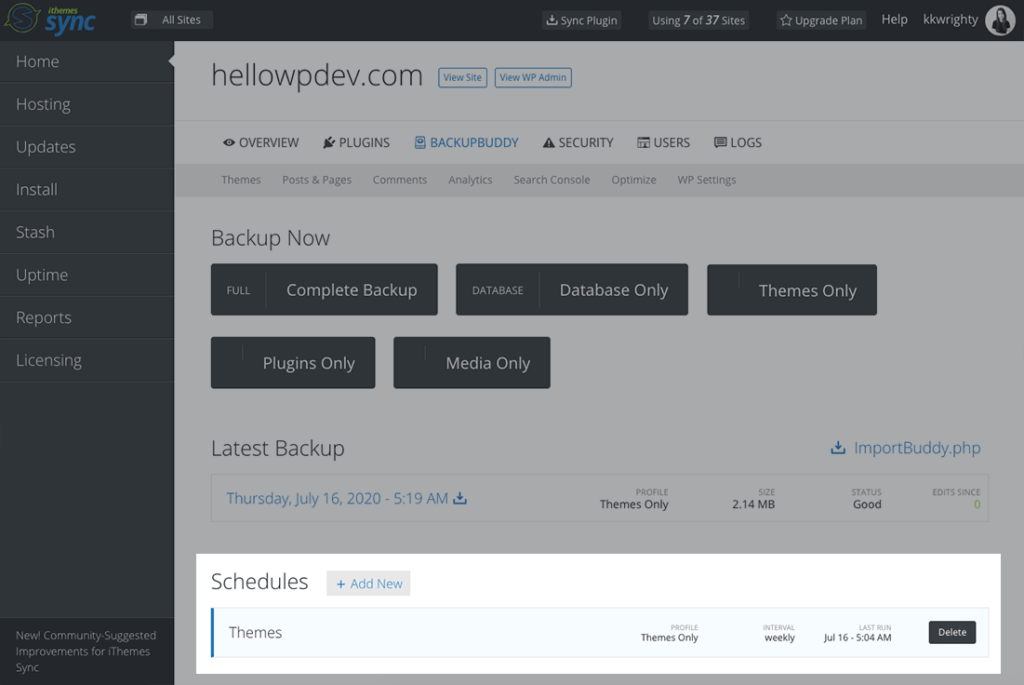This screenshot has width=1024, height=685.
Task: Open the Thursday, July 16, 2020 backup link
Action: (x=337, y=498)
